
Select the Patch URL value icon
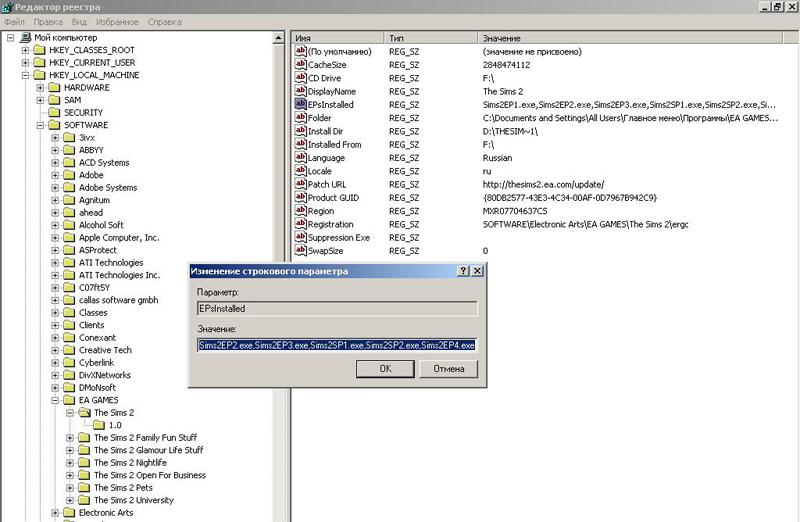(300, 184)
